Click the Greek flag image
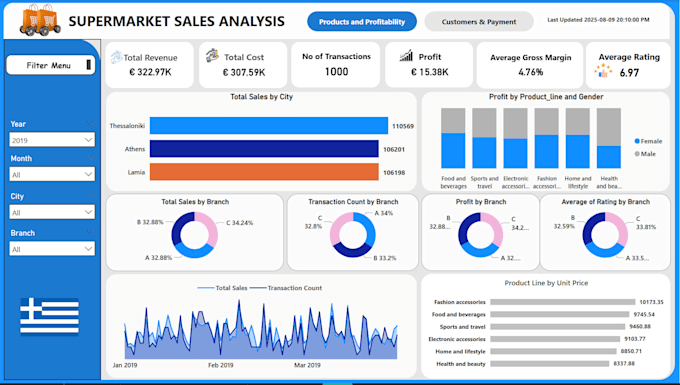The width and height of the screenshot is (680, 385). [x=49, y=316]
